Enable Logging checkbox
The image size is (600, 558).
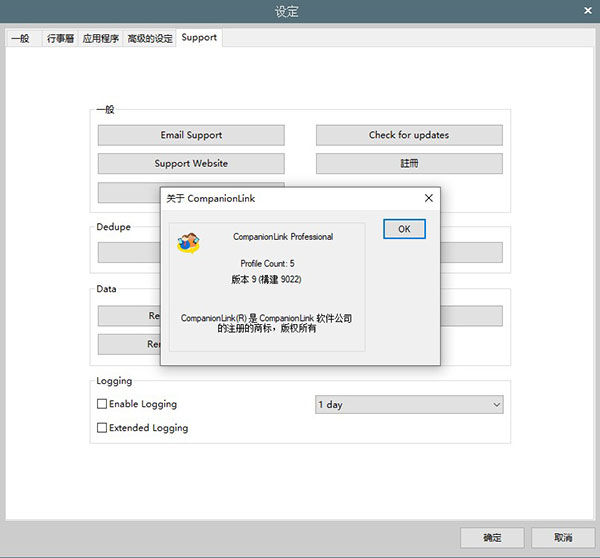(x=102, y=404)
